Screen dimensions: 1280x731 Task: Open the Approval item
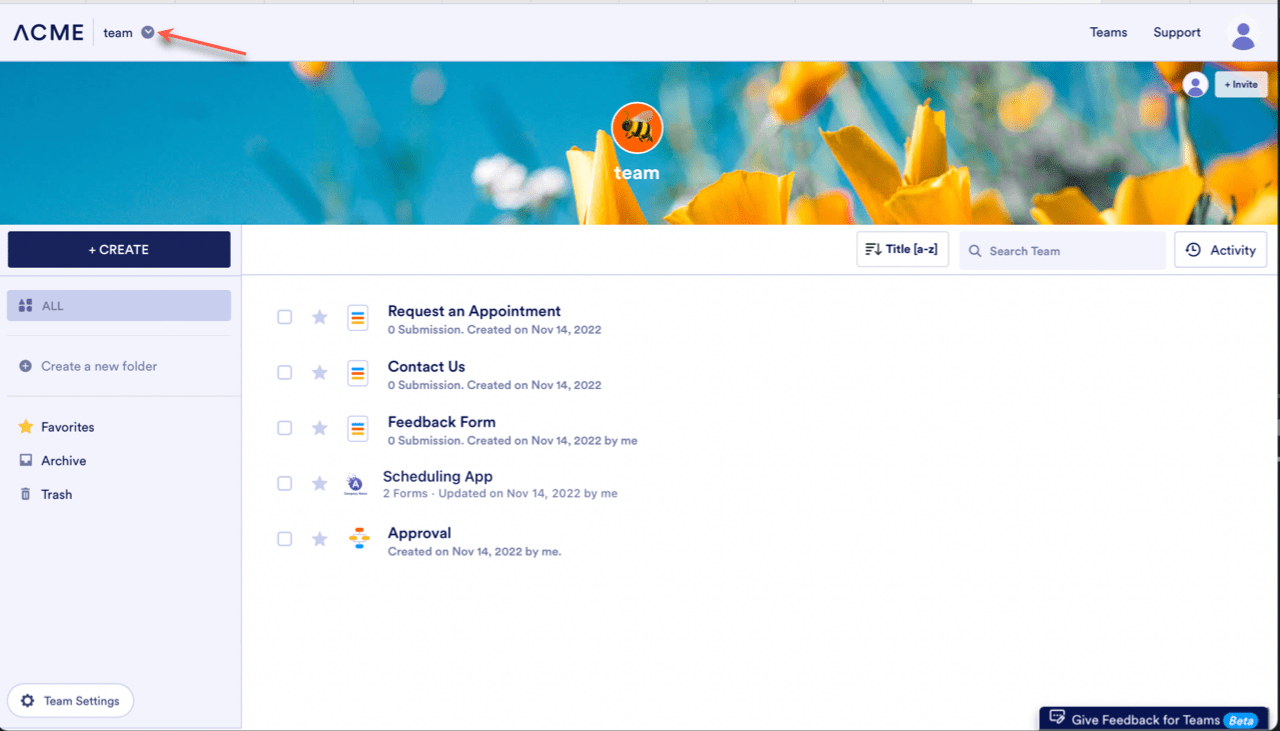pos(419,533)
